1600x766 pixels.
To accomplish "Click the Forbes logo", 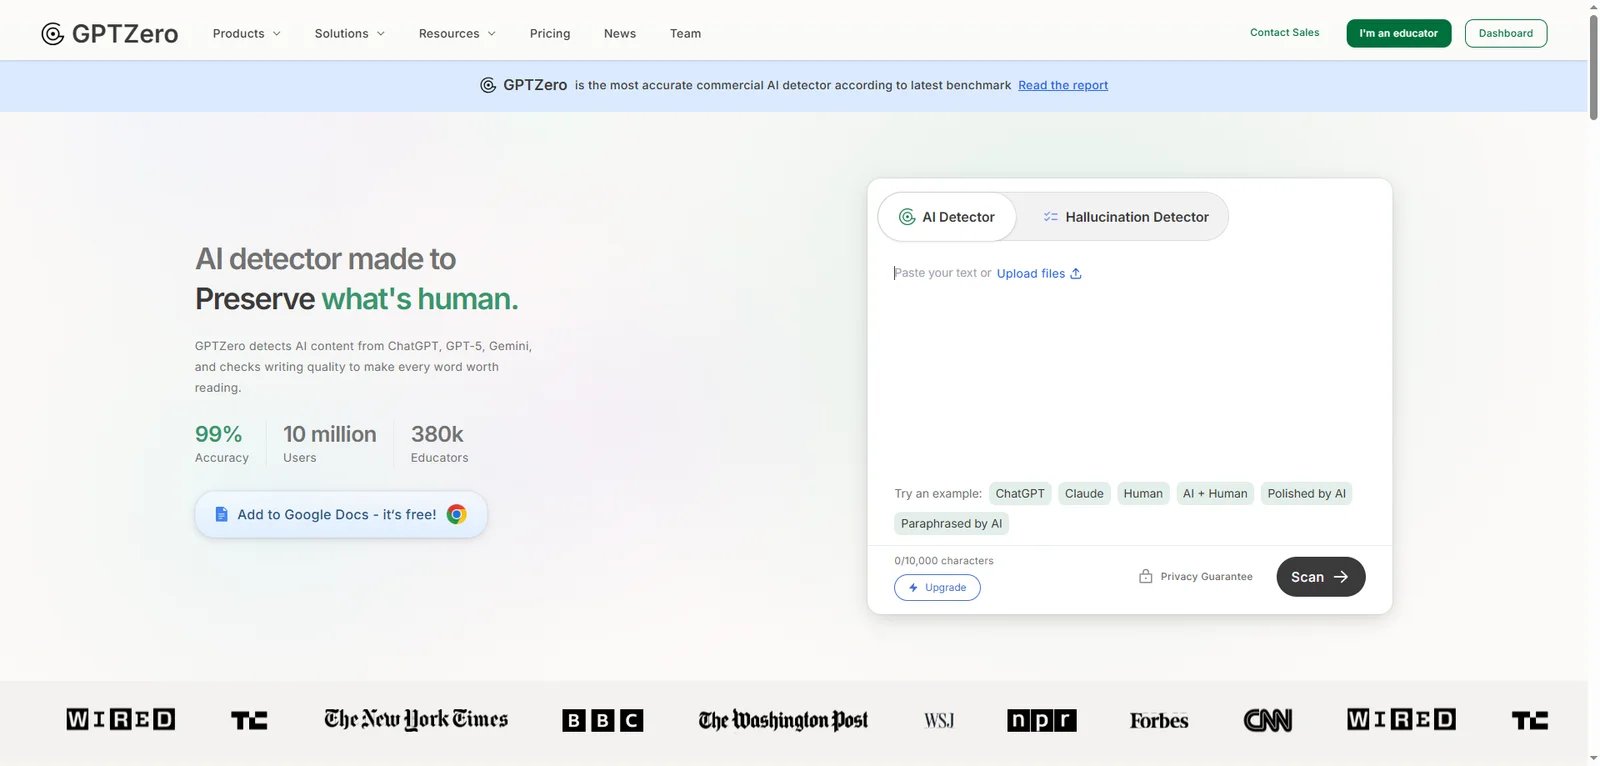I will [1159, 720].
